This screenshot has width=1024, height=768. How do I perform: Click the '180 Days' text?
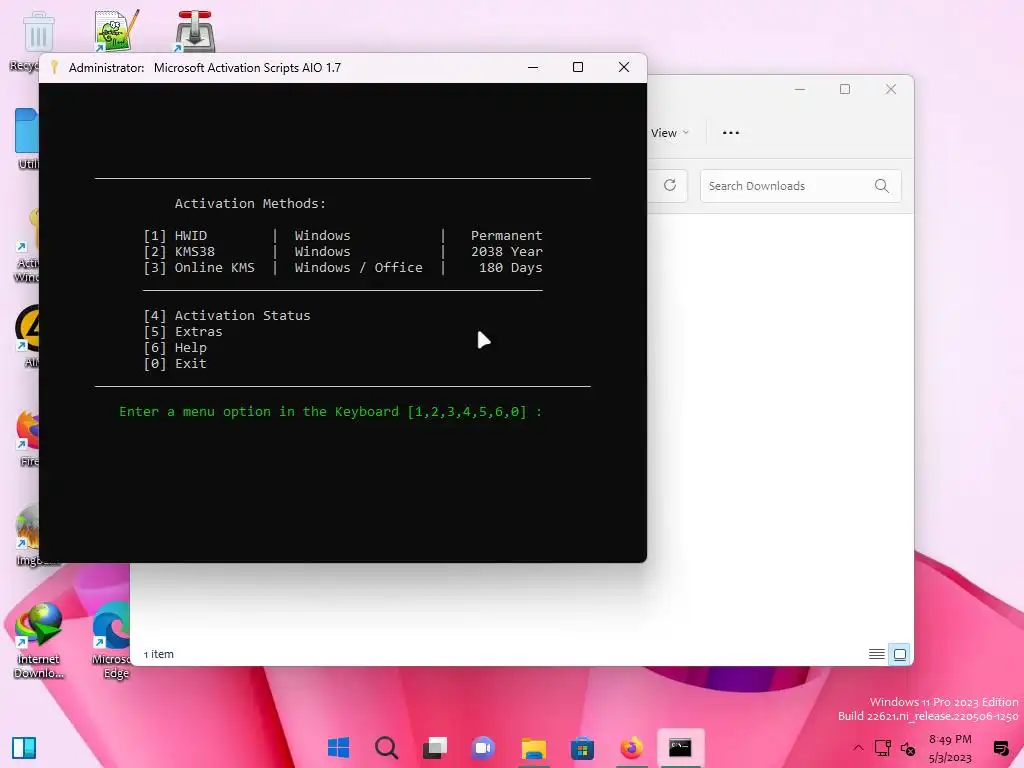(x=511, y=268)
